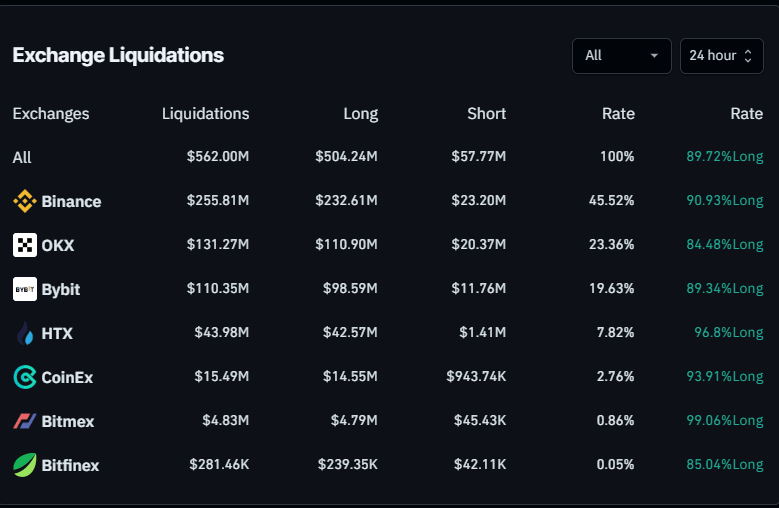Click the 24 hour dropdown arrows
The height and width of the screenshot is (508, 779).
(x=747, y=56)
